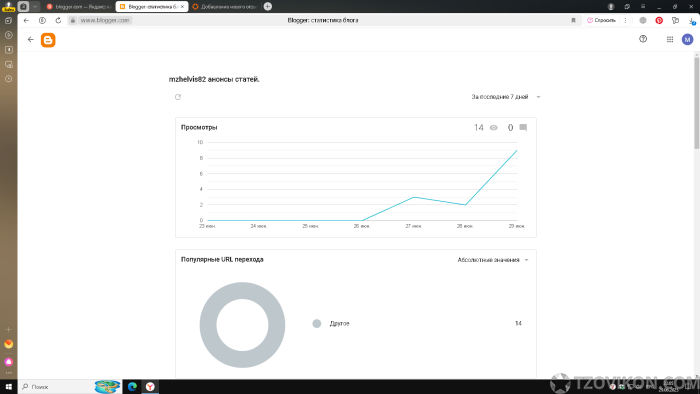The image size is (700, 394).
Task: Click top sidebar tabs panel icon
Action: pyautogui.click(x=8, y=21)
